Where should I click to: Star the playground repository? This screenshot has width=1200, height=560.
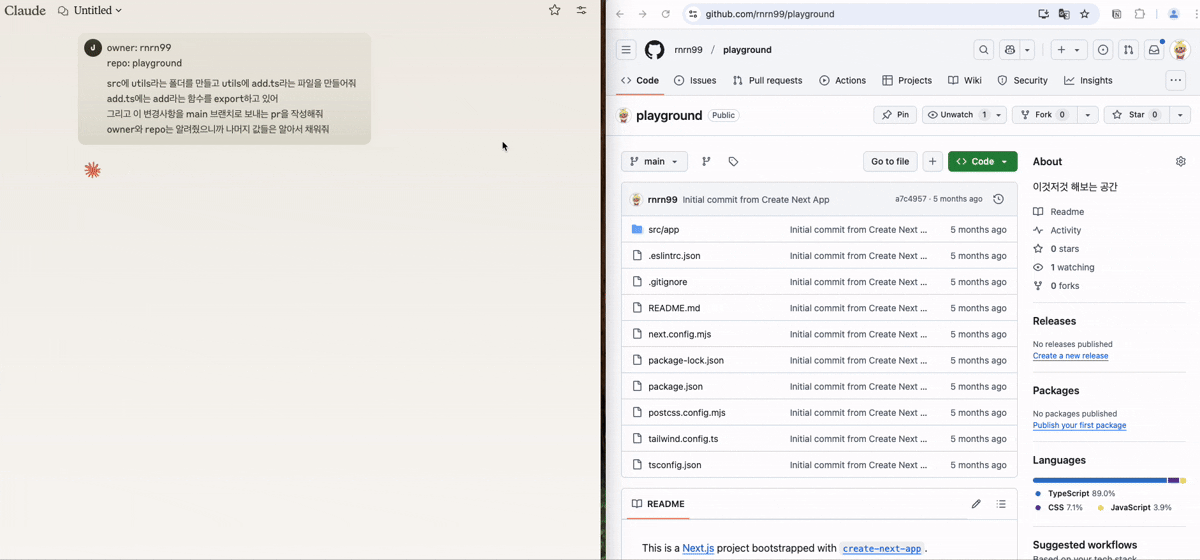click(1137, 115)
